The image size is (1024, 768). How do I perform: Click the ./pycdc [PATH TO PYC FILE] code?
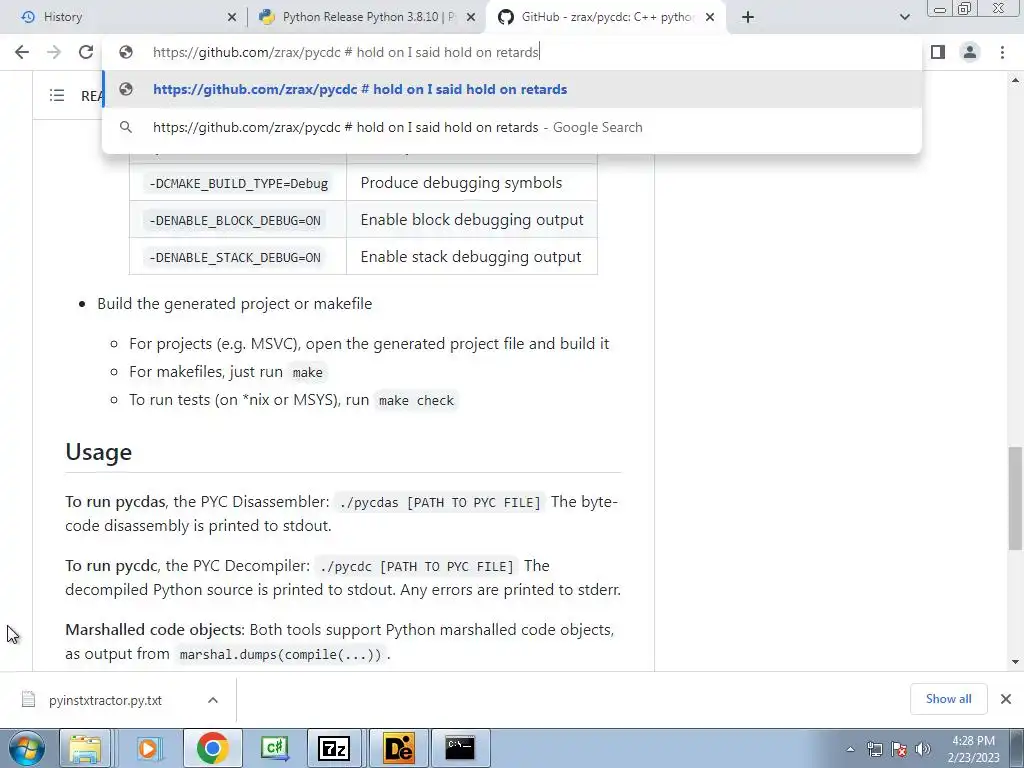coord(417,566)
